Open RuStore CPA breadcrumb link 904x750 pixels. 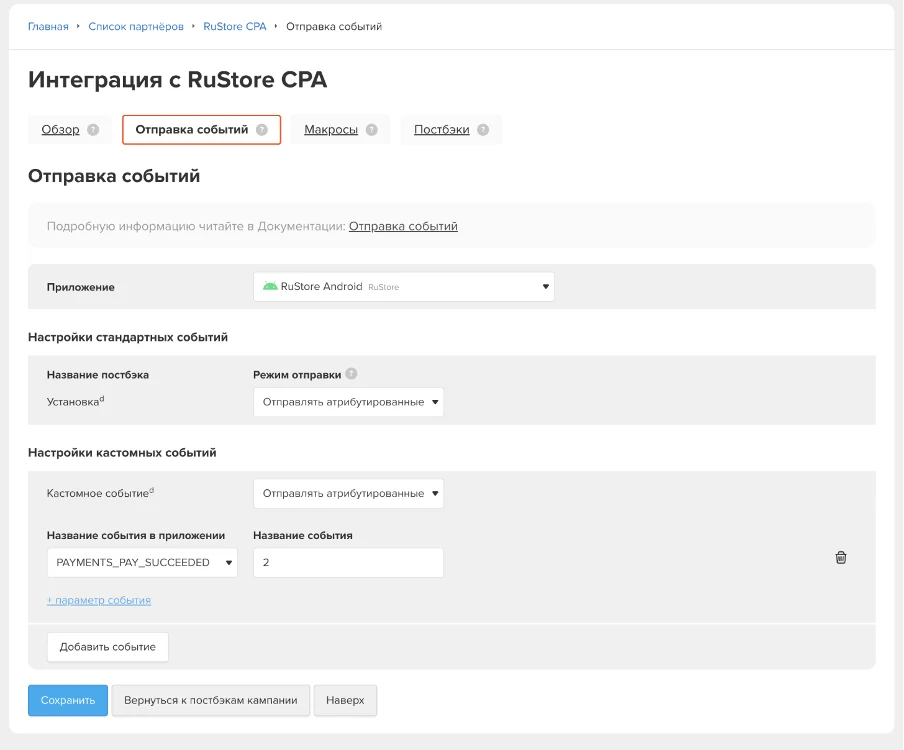[x=235, y=27]
